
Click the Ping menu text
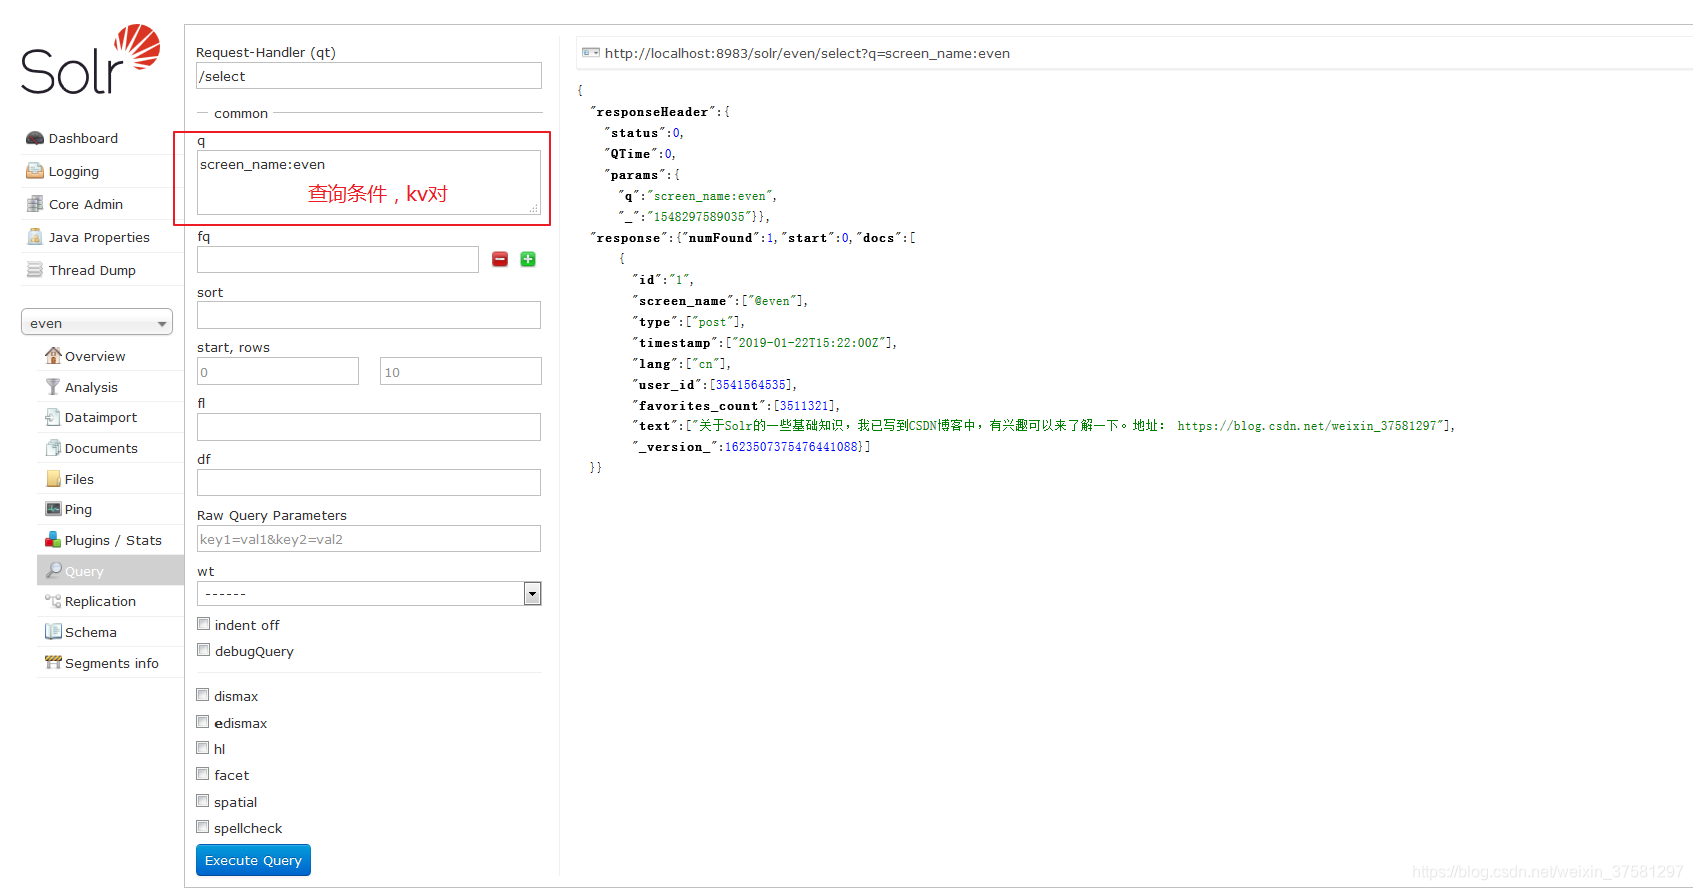78,509
